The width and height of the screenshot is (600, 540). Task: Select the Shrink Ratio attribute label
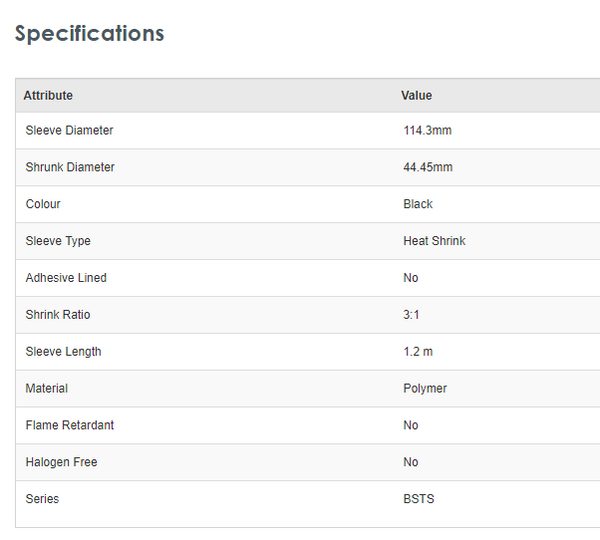click(58, 315)
